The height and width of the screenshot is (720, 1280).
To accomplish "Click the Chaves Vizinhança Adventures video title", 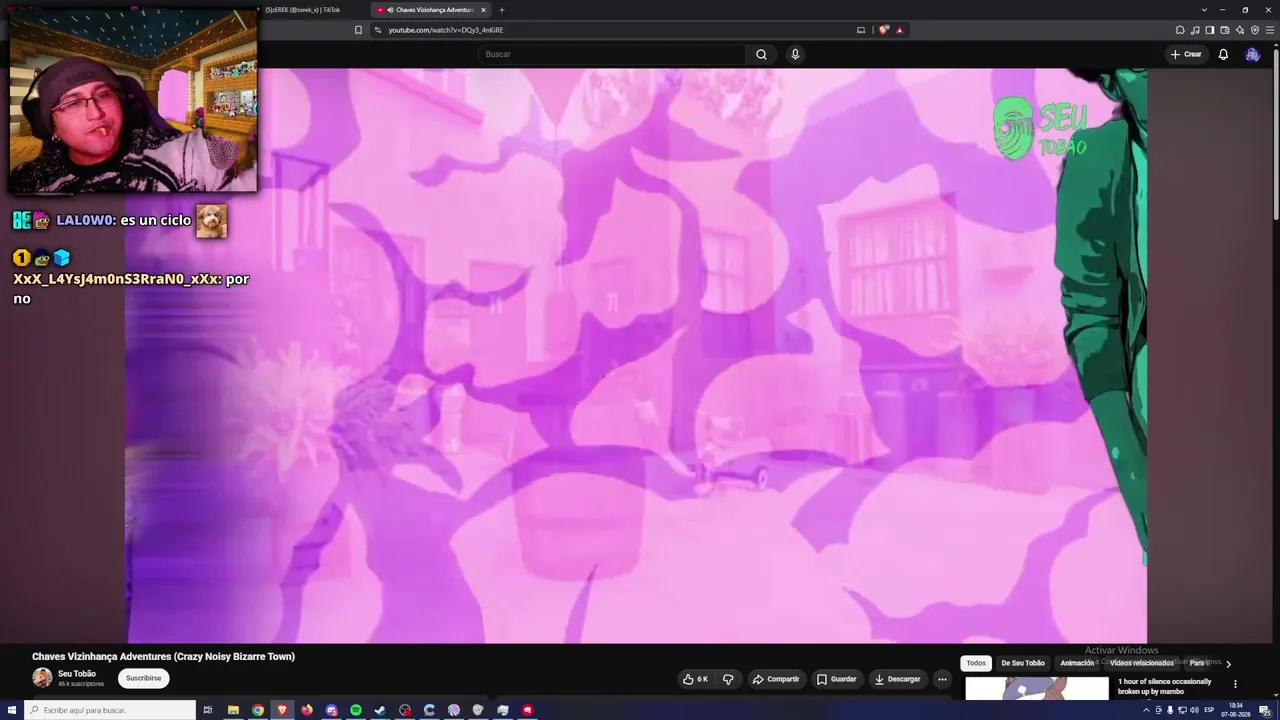I will [x=163, y=657].
